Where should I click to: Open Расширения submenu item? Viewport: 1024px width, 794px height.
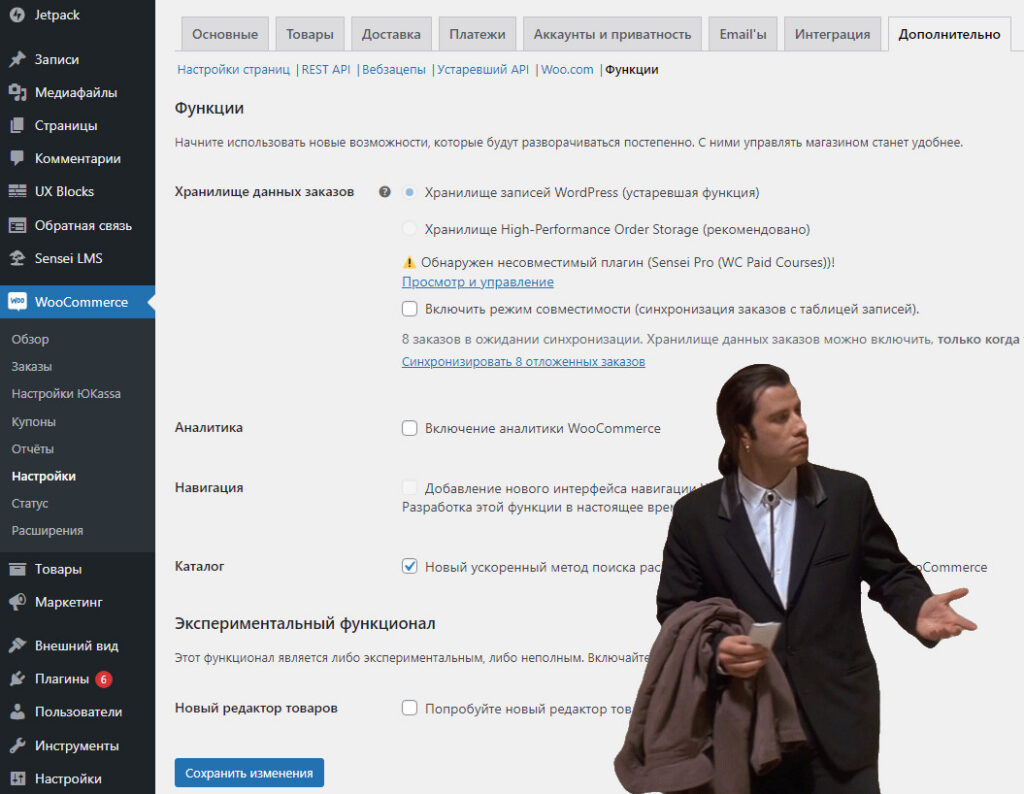47,531
